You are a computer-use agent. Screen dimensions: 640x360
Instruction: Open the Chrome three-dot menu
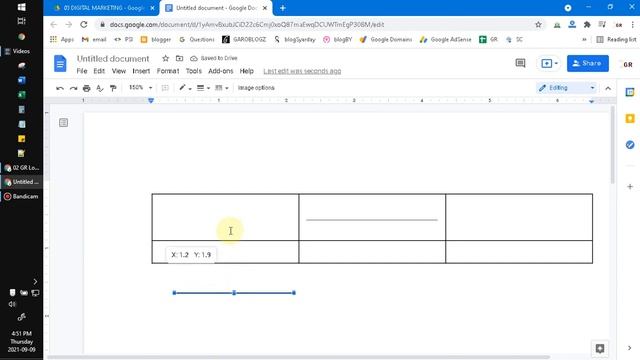coord(632,24)
